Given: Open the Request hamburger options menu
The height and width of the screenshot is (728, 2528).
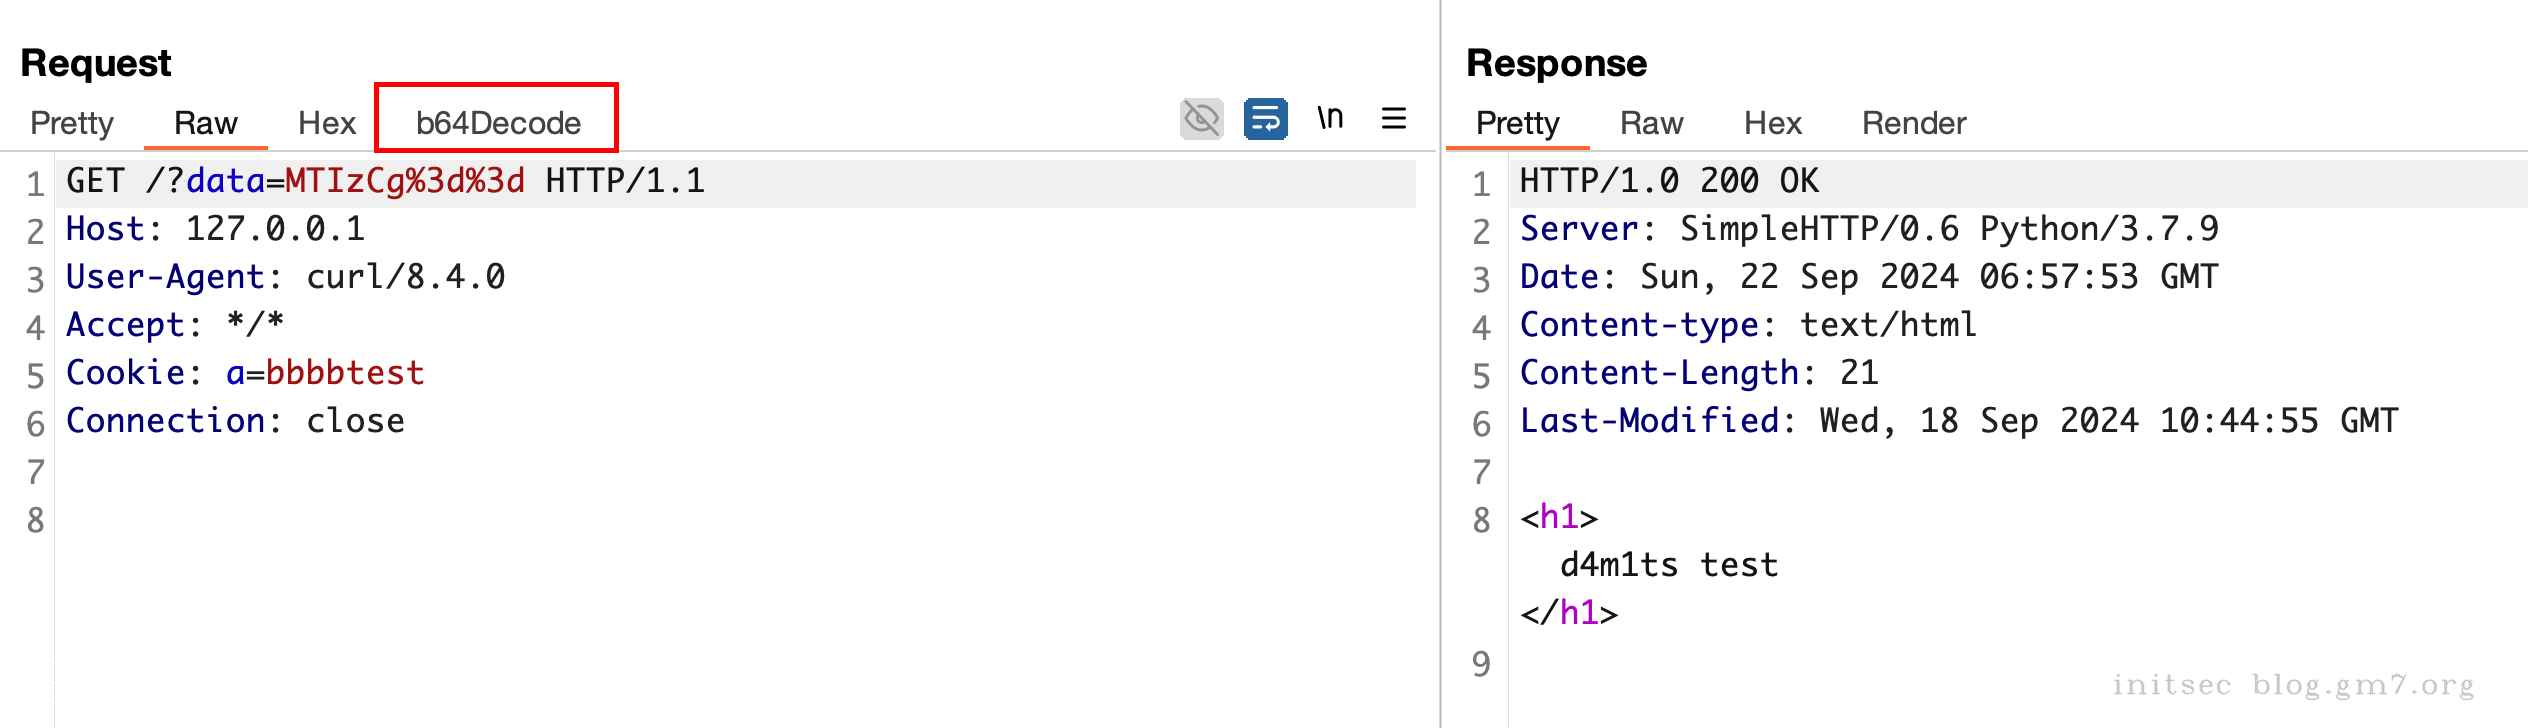Looking at the screenshot, I should point(1393,119).
